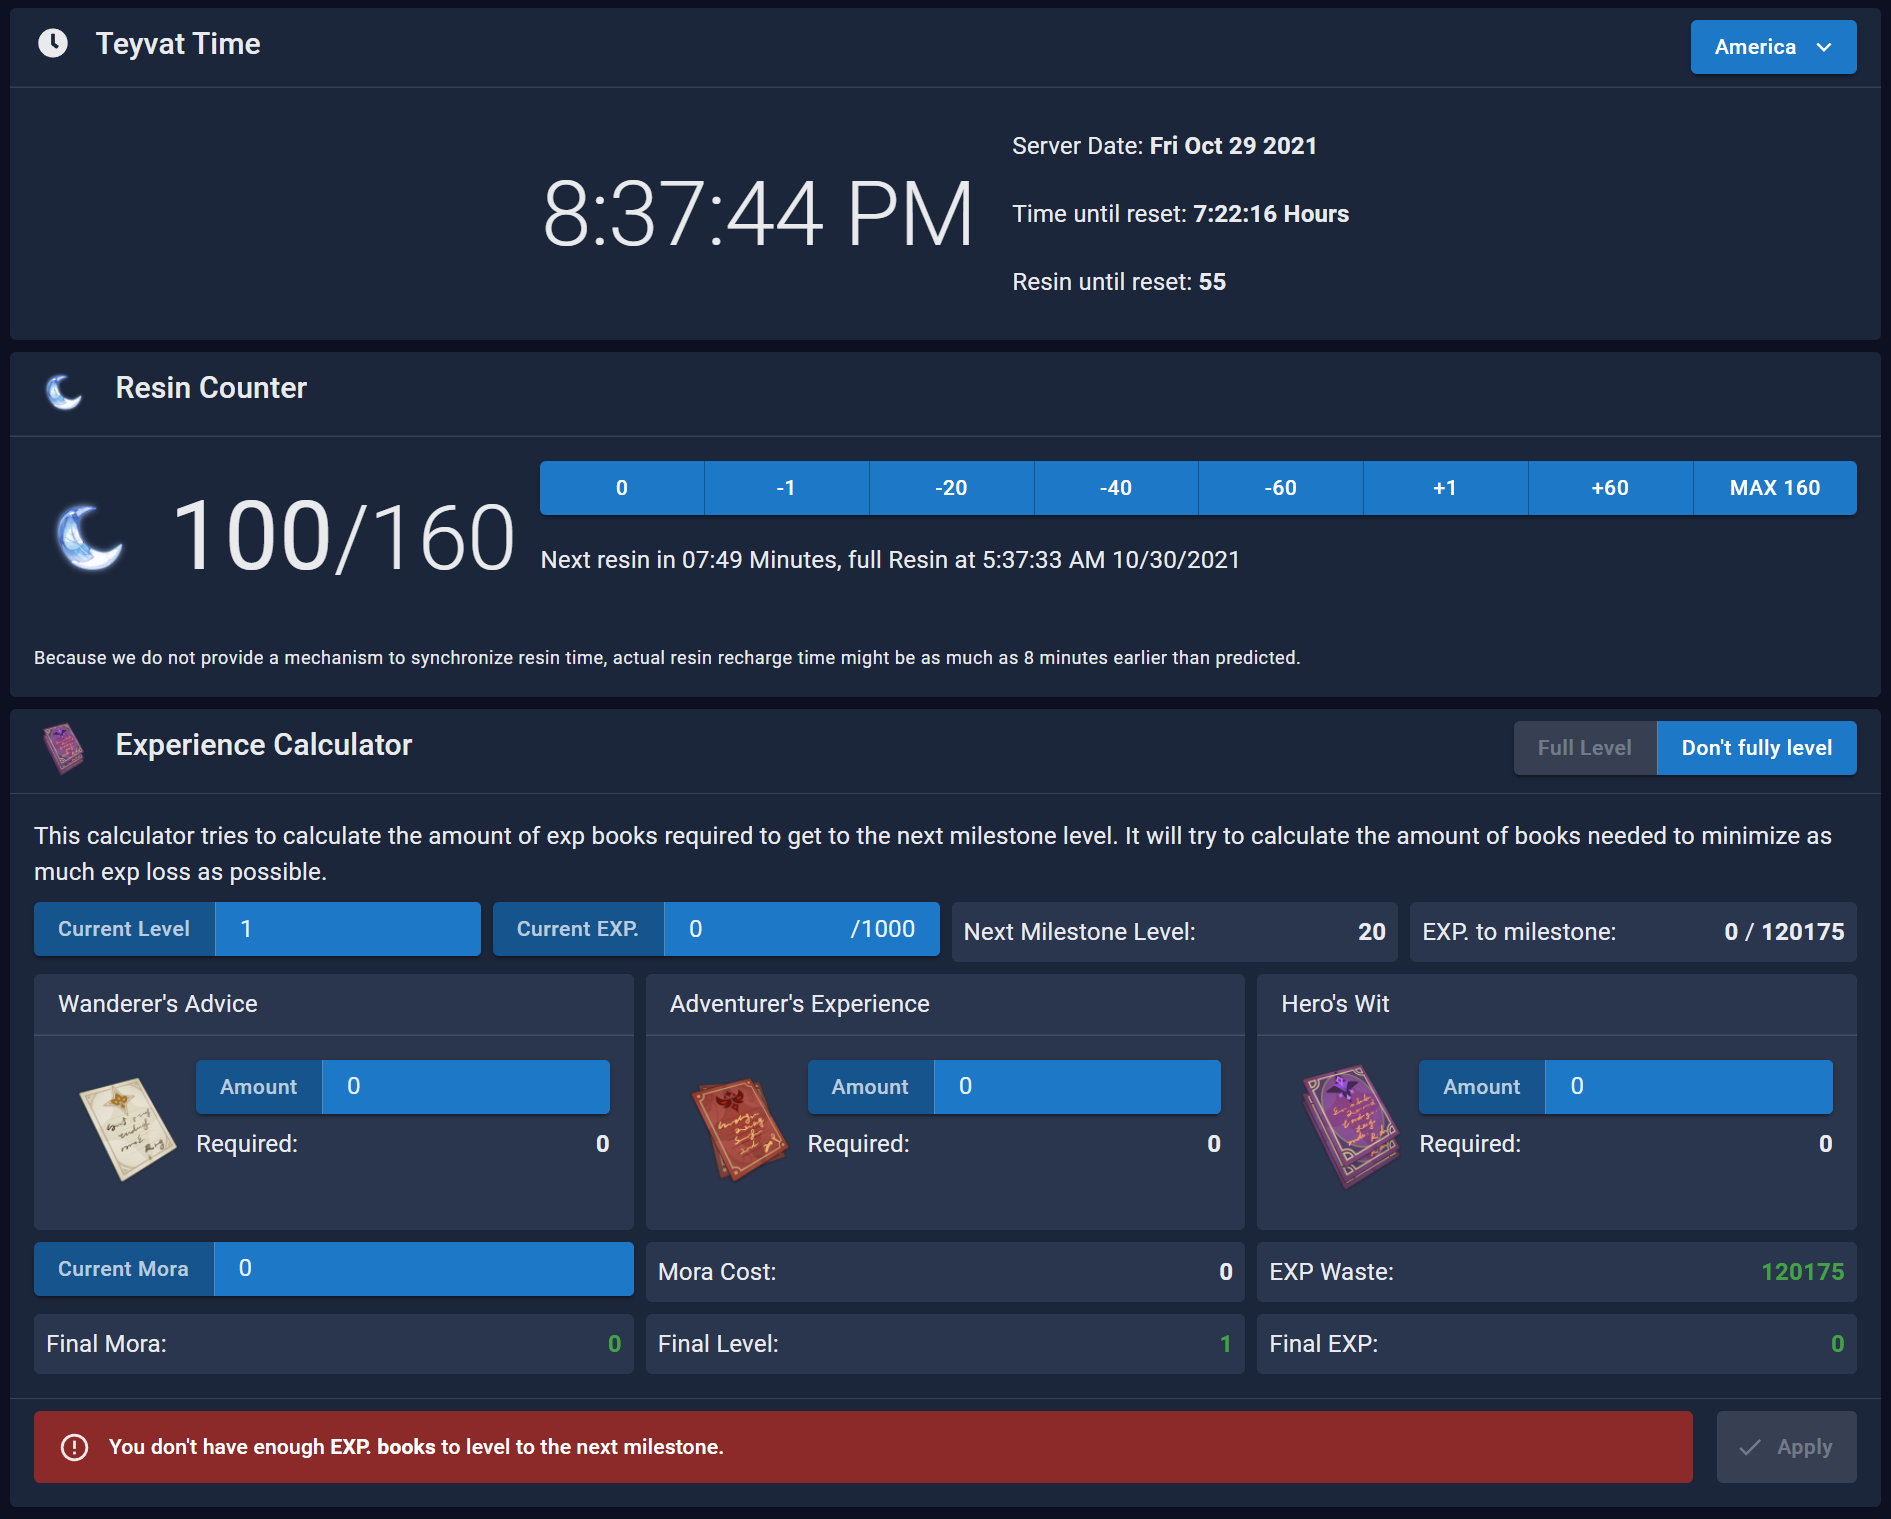The width and height of the screenshot is (1891, 1519).
Task: Subtract 20 resin using the -20 button
Action: pos(951,488)
